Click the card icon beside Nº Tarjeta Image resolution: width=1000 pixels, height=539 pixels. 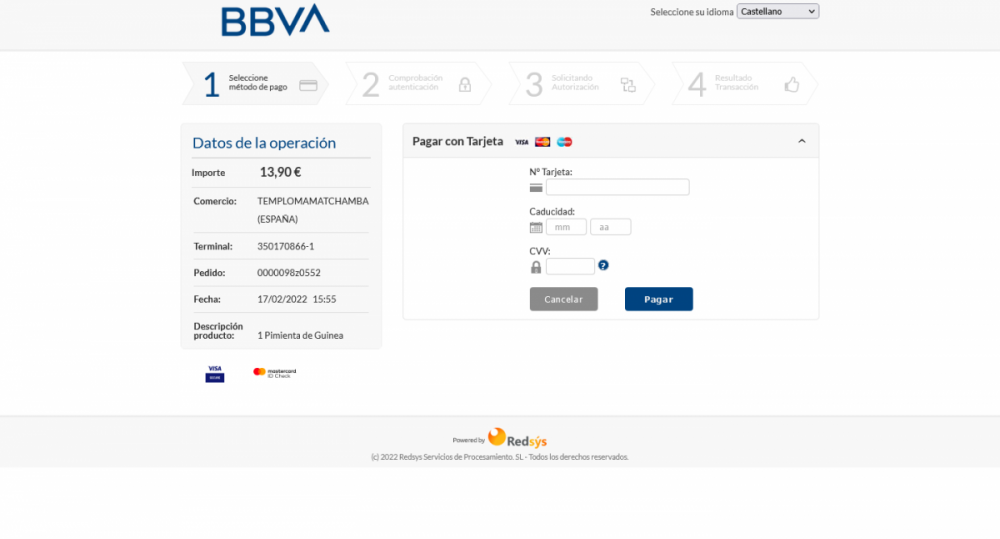tap(536, 187)
